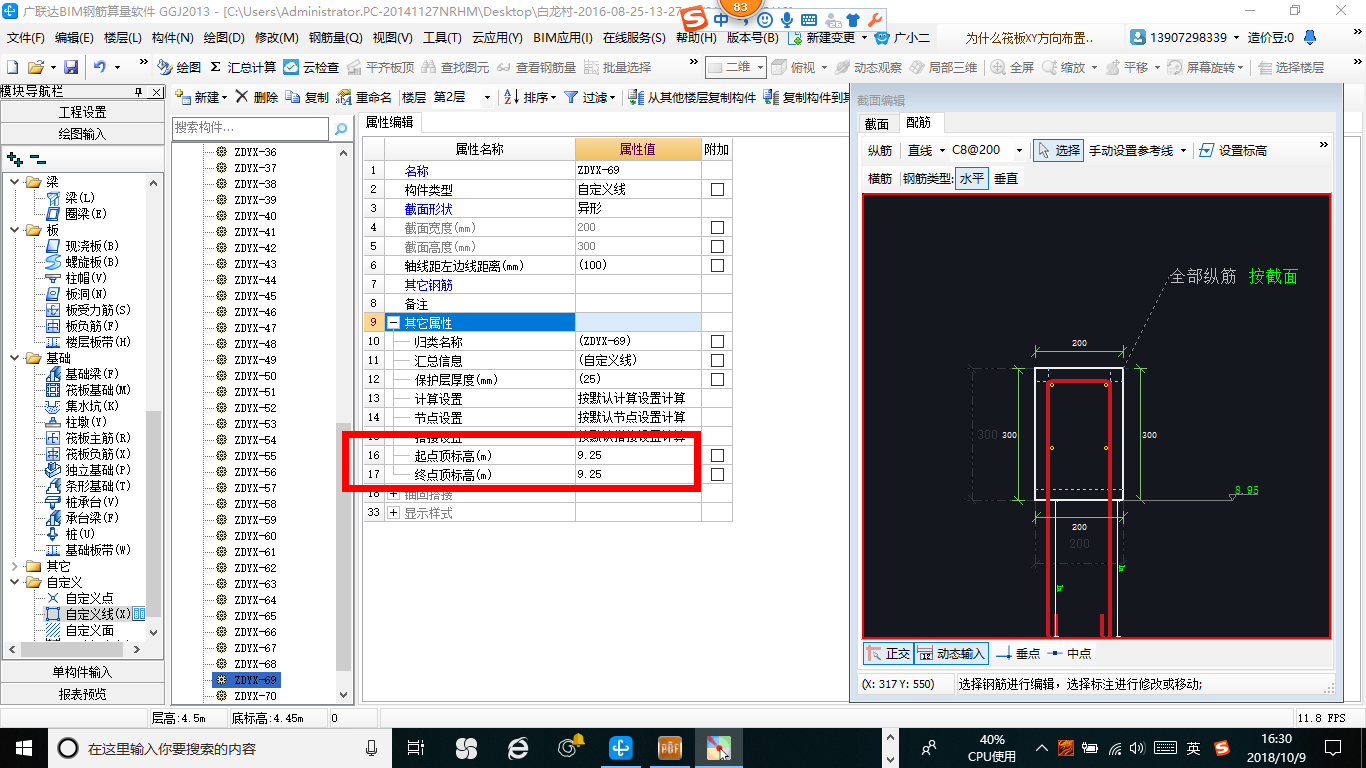Open 过滤 filter options
The image size is (1366, 768).
590,97
